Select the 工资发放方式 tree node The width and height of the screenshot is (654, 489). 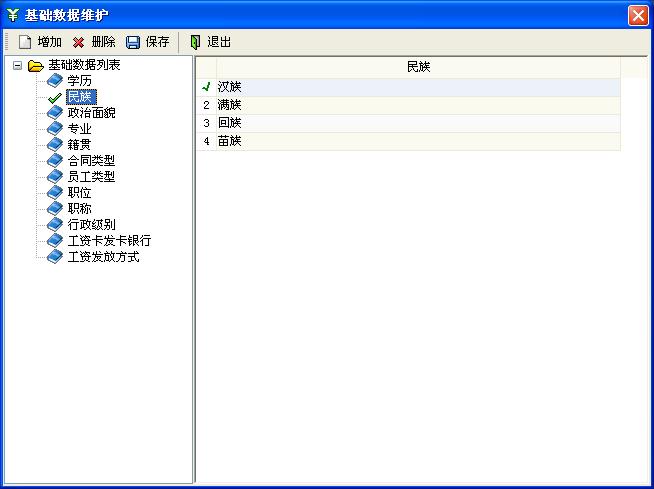(103, 257)
